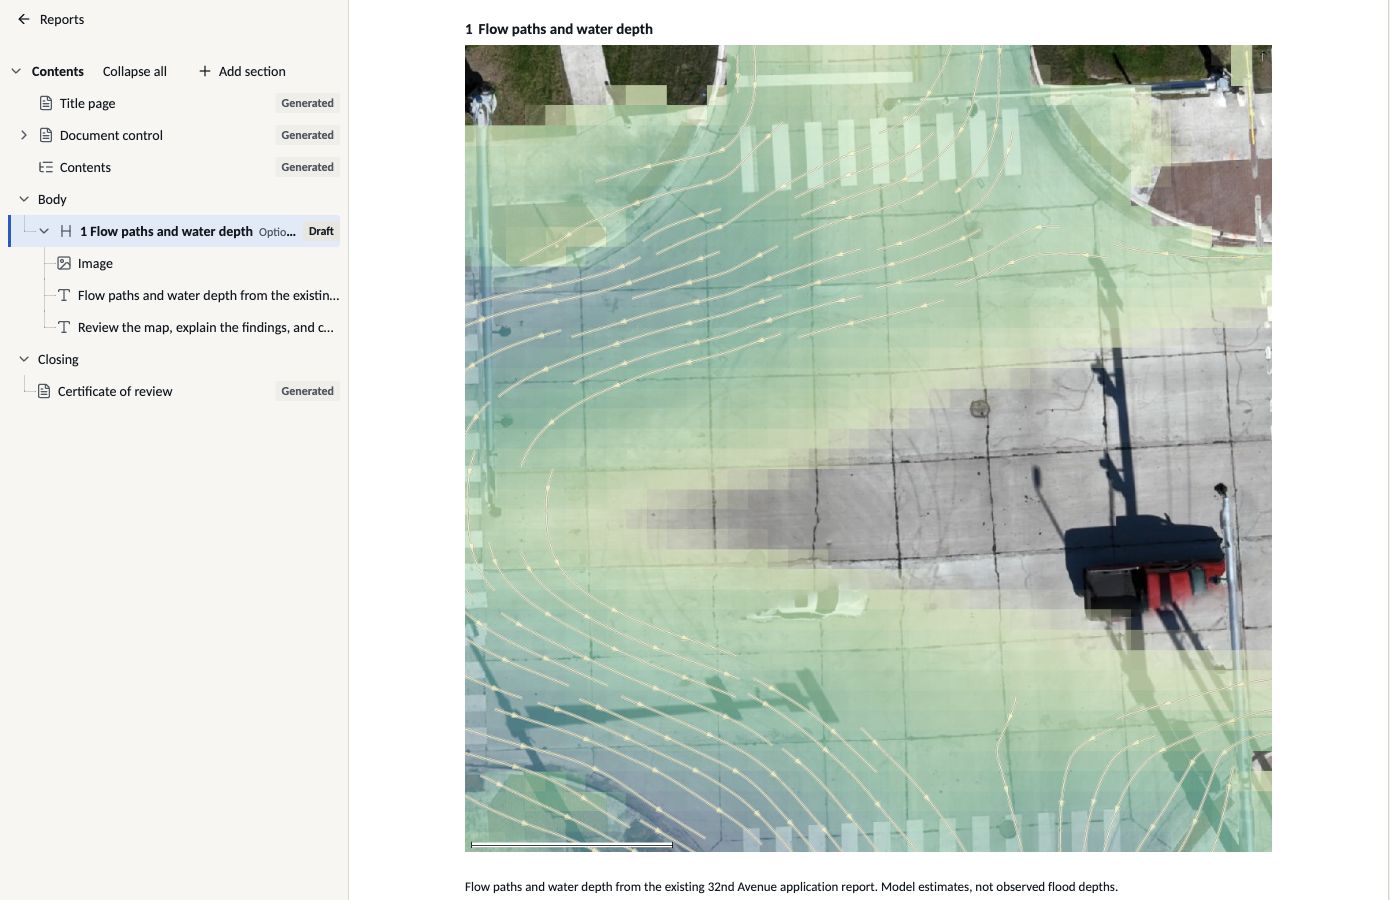Viewport: 1390px width, 900px height.
Task: Click the Generated badge on Certificate of review
Action: click(x=307, y=391)
